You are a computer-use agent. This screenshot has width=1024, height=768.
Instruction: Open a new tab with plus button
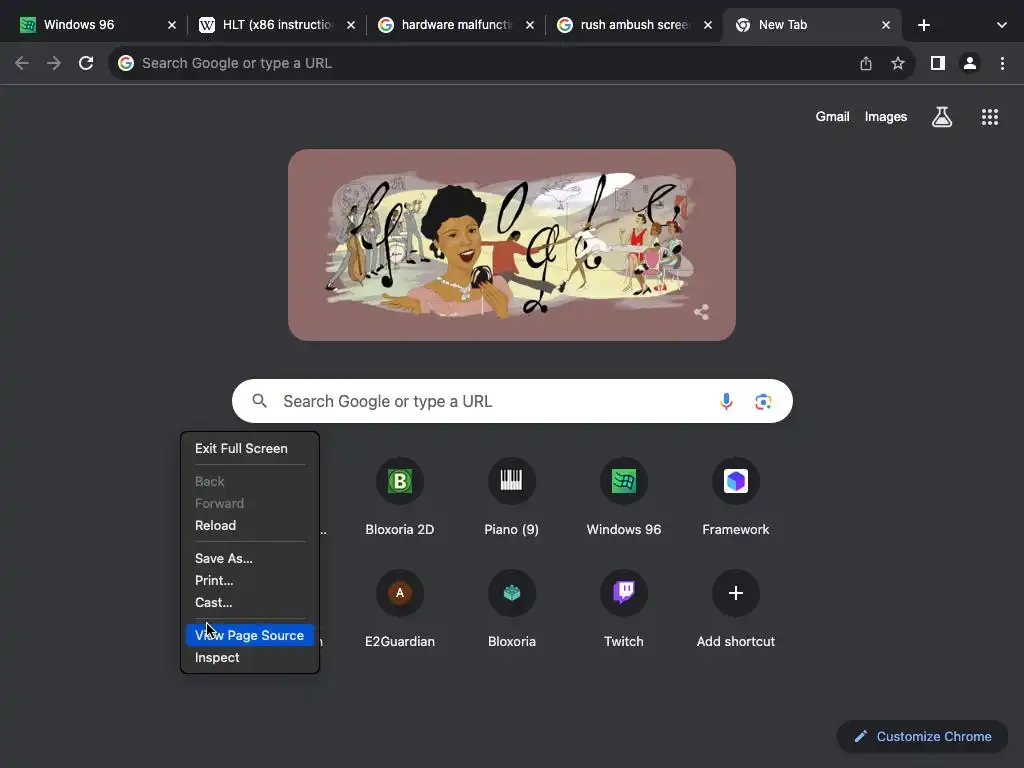coord(923,25)
